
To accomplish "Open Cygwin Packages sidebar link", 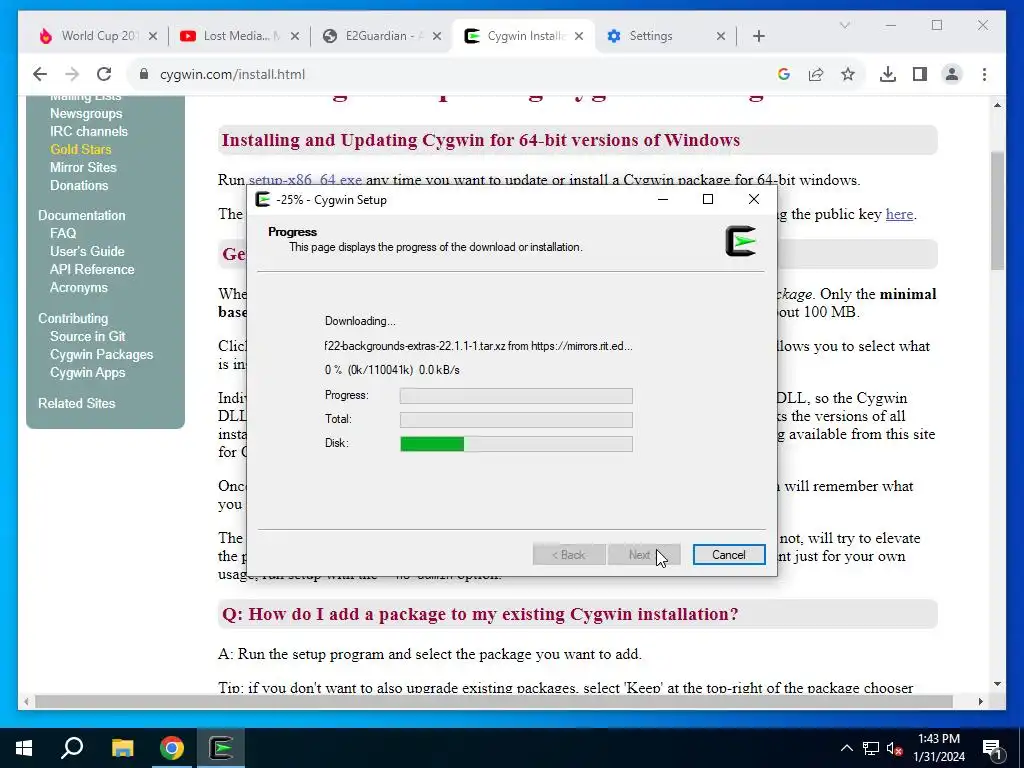I will [101, 355].
